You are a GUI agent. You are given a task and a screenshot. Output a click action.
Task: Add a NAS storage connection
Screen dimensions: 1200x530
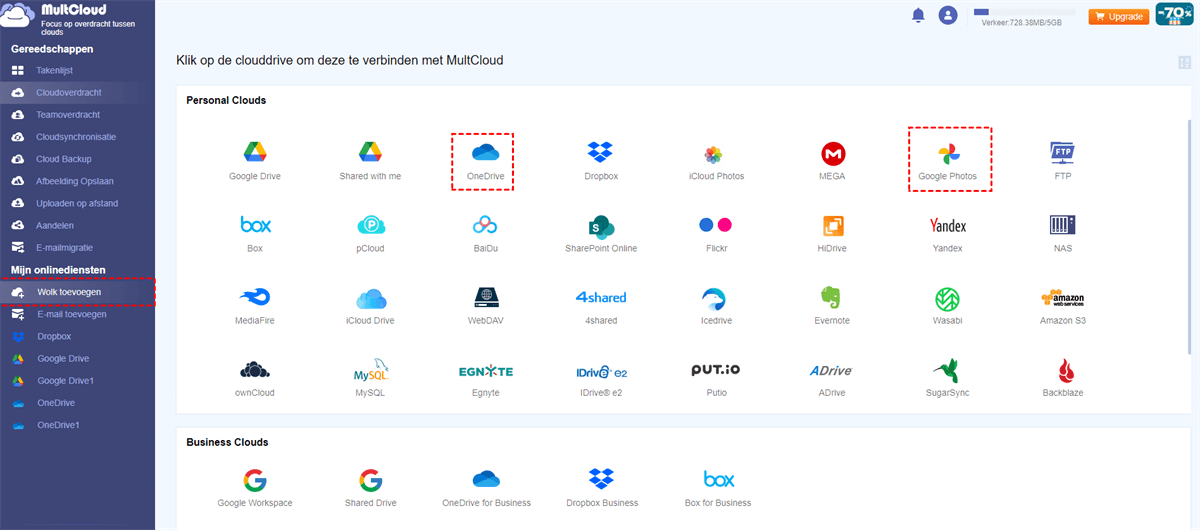(x=1062, y=224)
